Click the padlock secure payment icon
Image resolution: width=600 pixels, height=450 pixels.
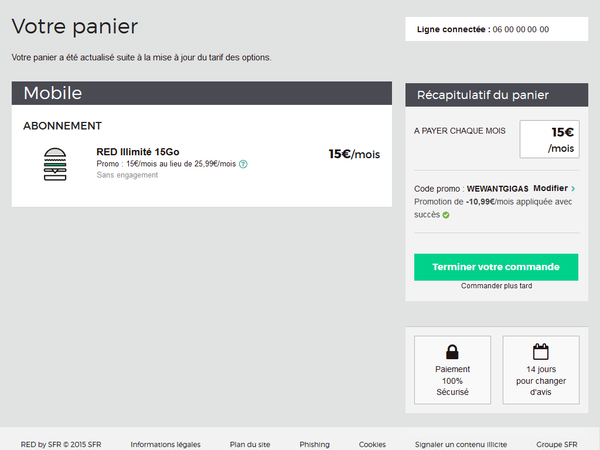(x=452, y=352)
